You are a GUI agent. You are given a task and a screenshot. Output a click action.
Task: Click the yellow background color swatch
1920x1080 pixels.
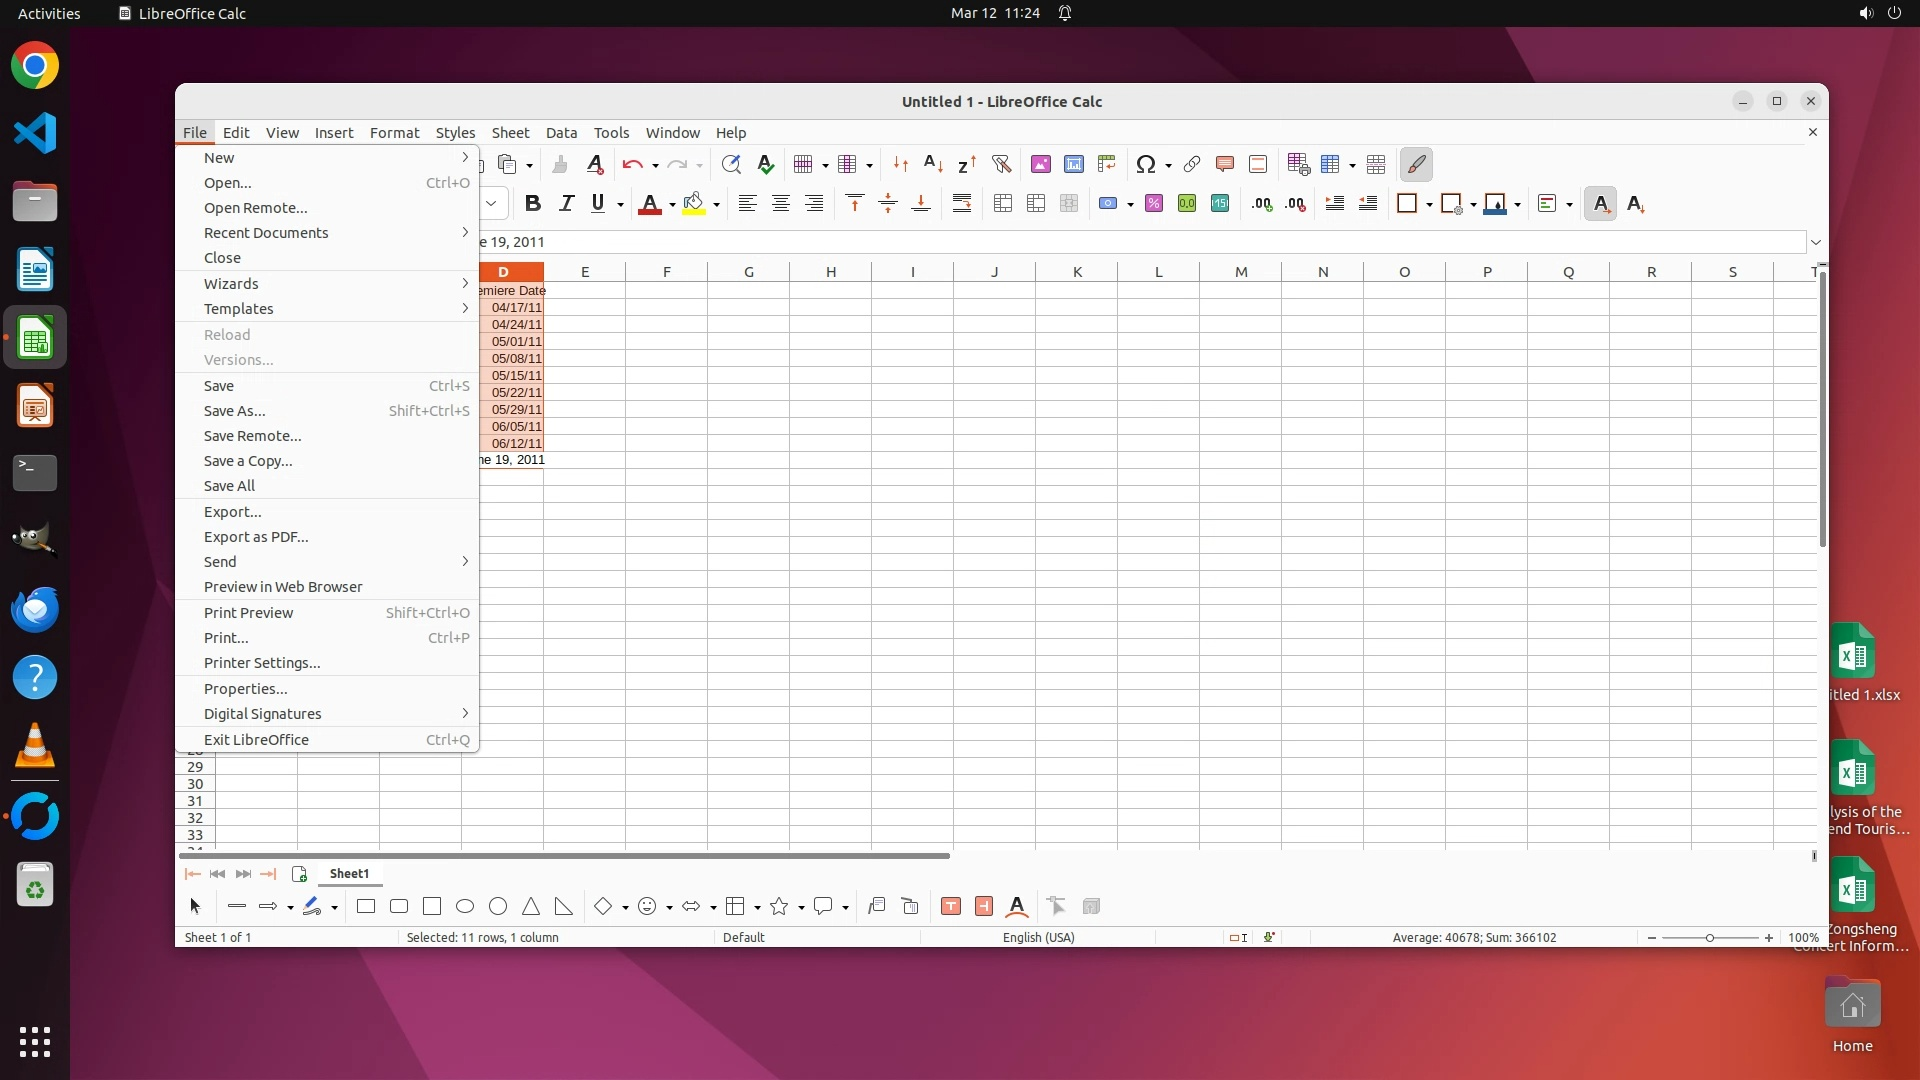(x=694, y=204)
